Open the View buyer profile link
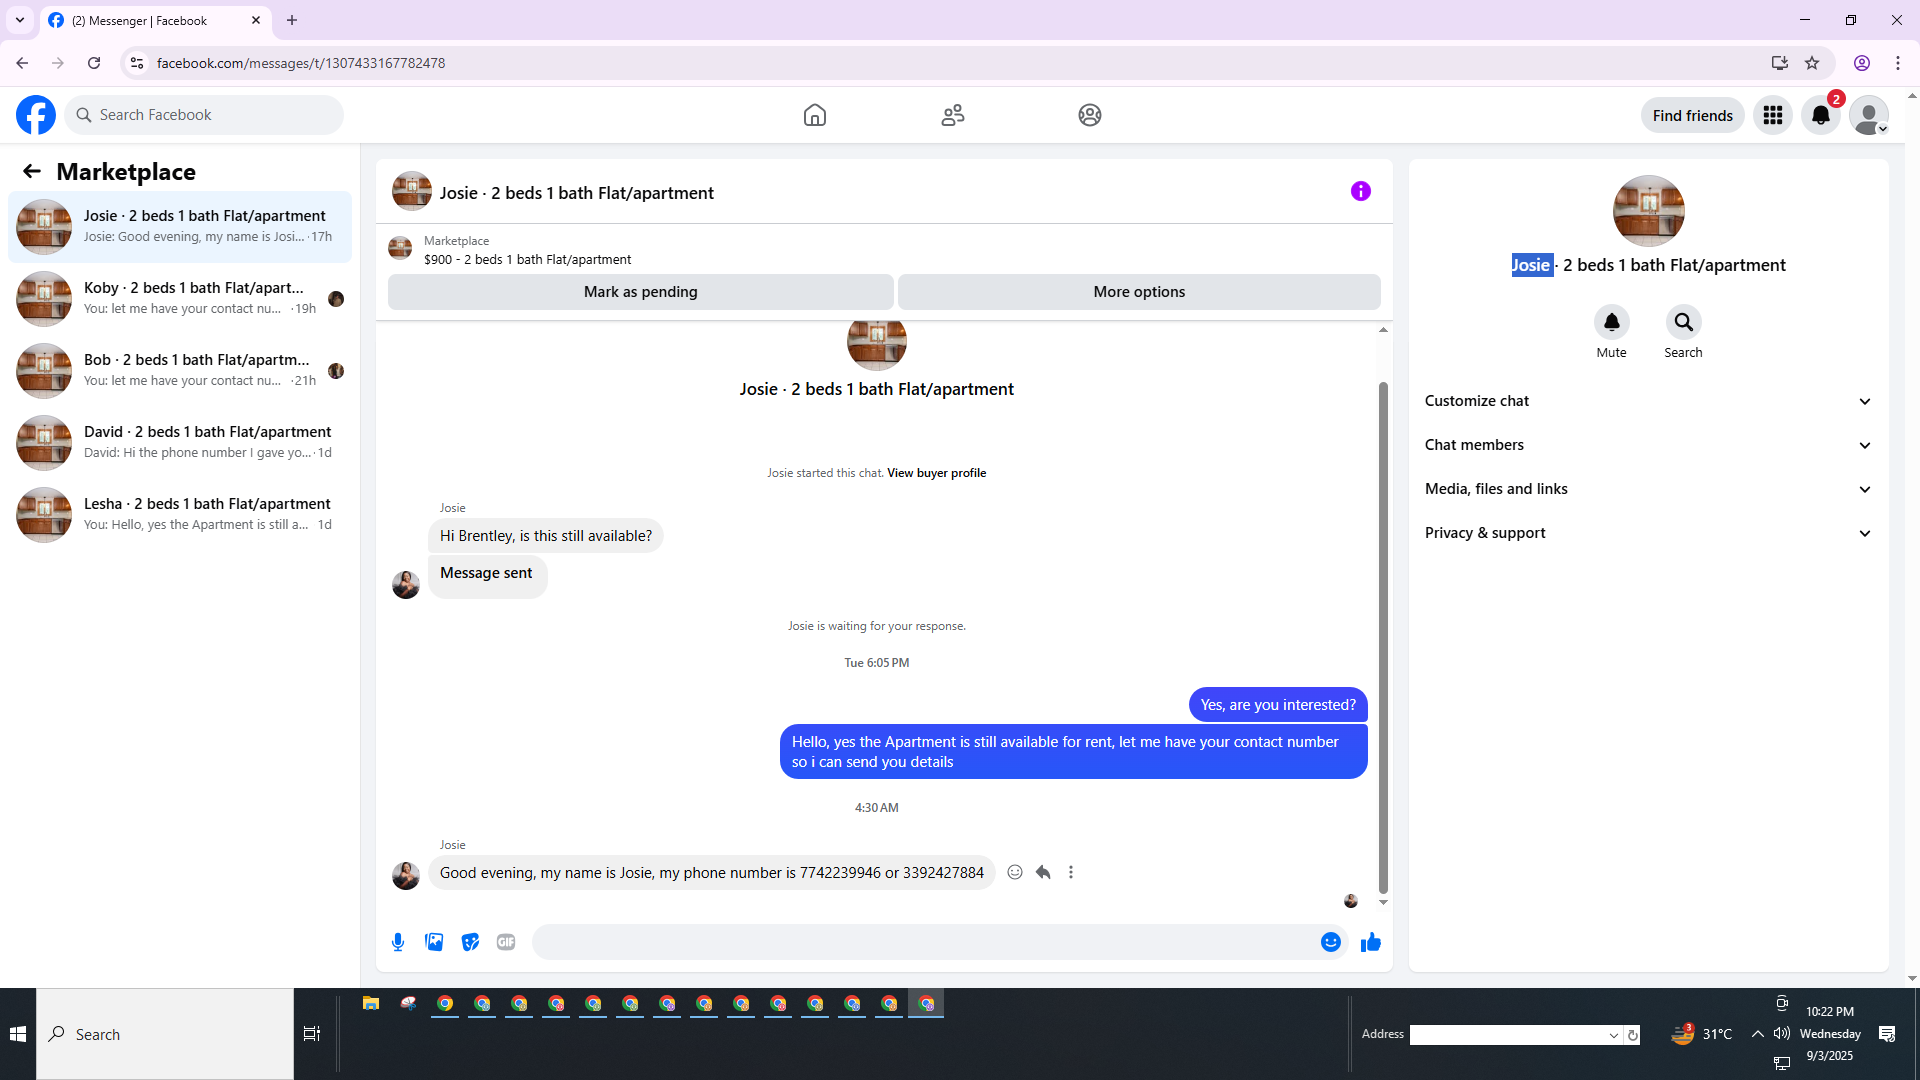The width and height of the screenshot is (1920, 1080). (x=936, y=473)
